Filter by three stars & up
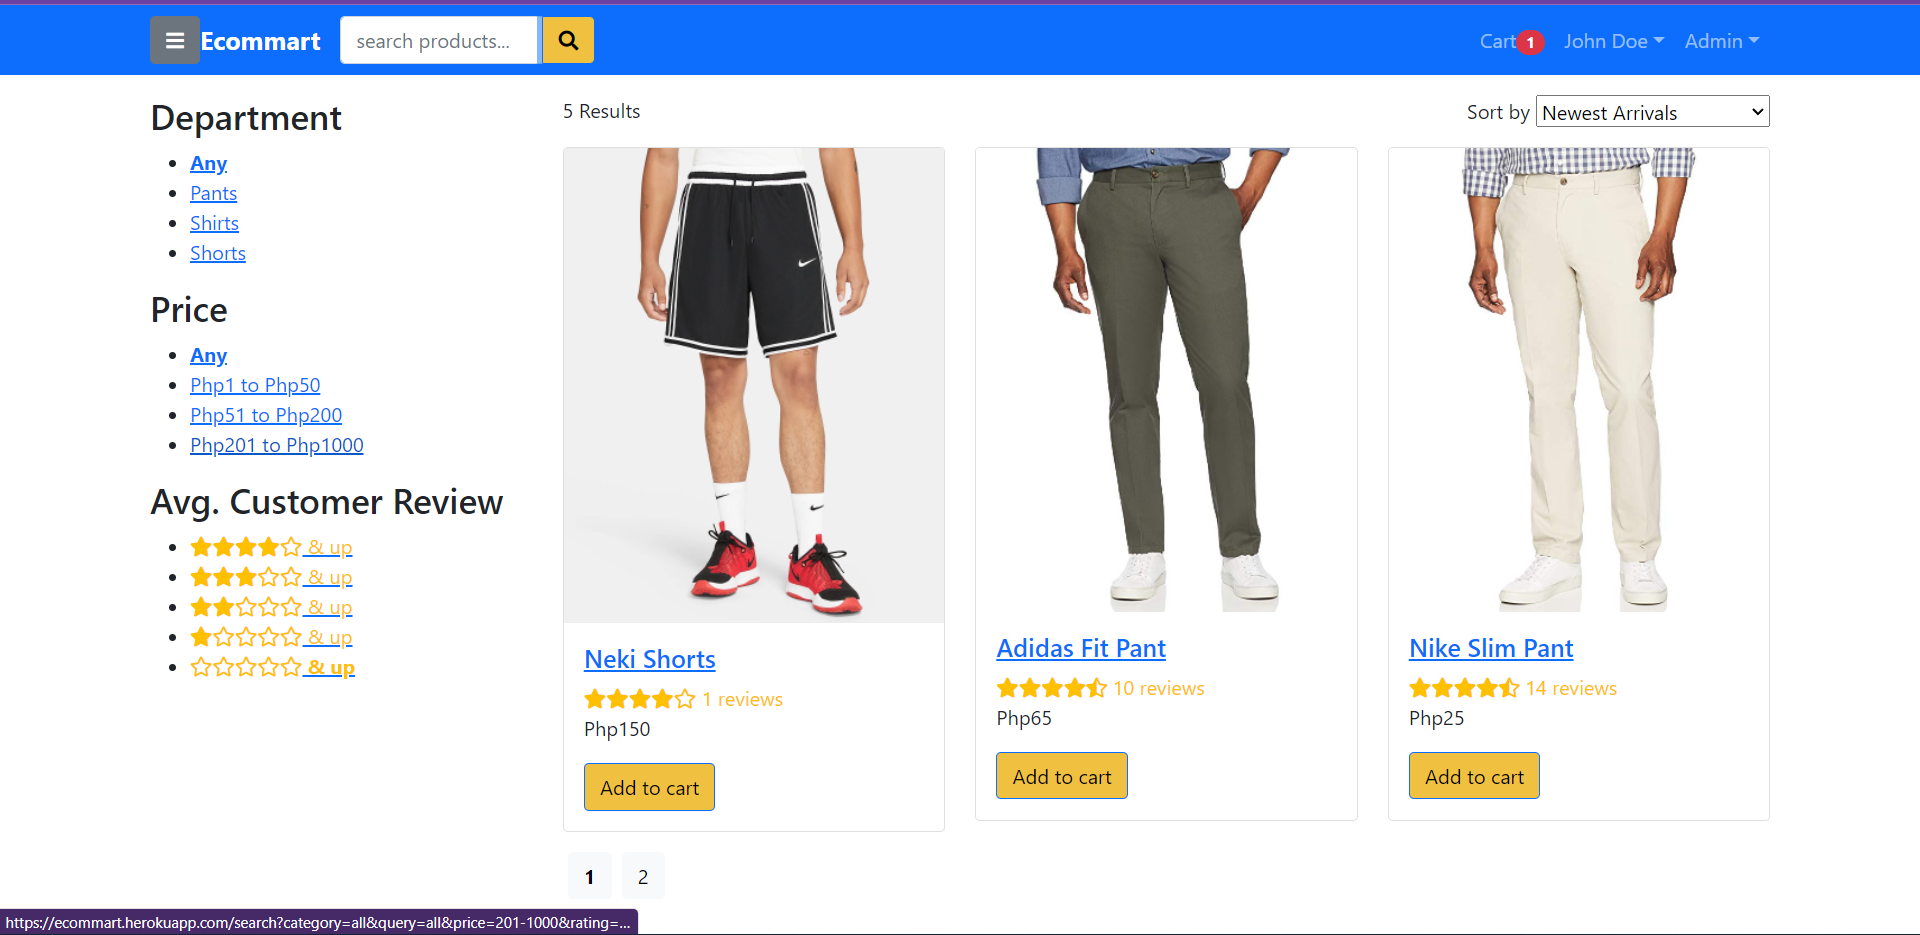Image resolution: width=1920 pixels, height=935 pixels. pos(271,577)
